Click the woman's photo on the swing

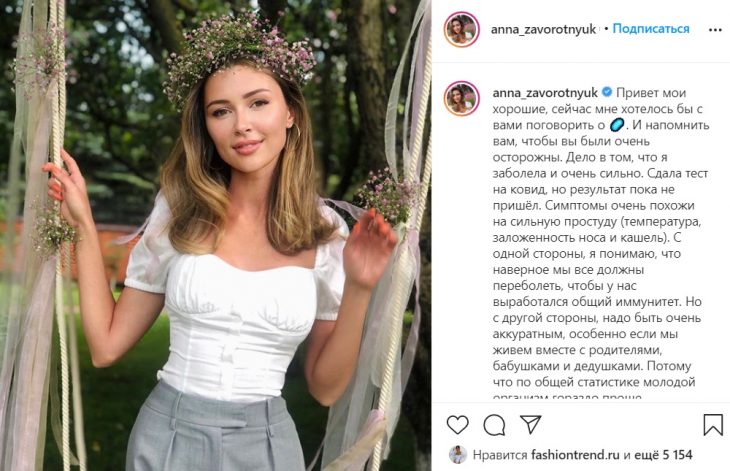pyautogui.click(x=216, y=236)
